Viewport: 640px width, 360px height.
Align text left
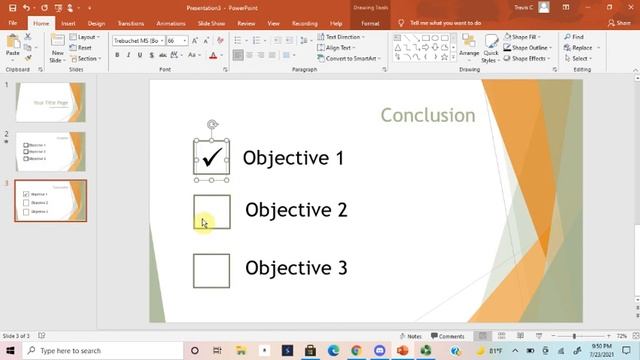238,55
